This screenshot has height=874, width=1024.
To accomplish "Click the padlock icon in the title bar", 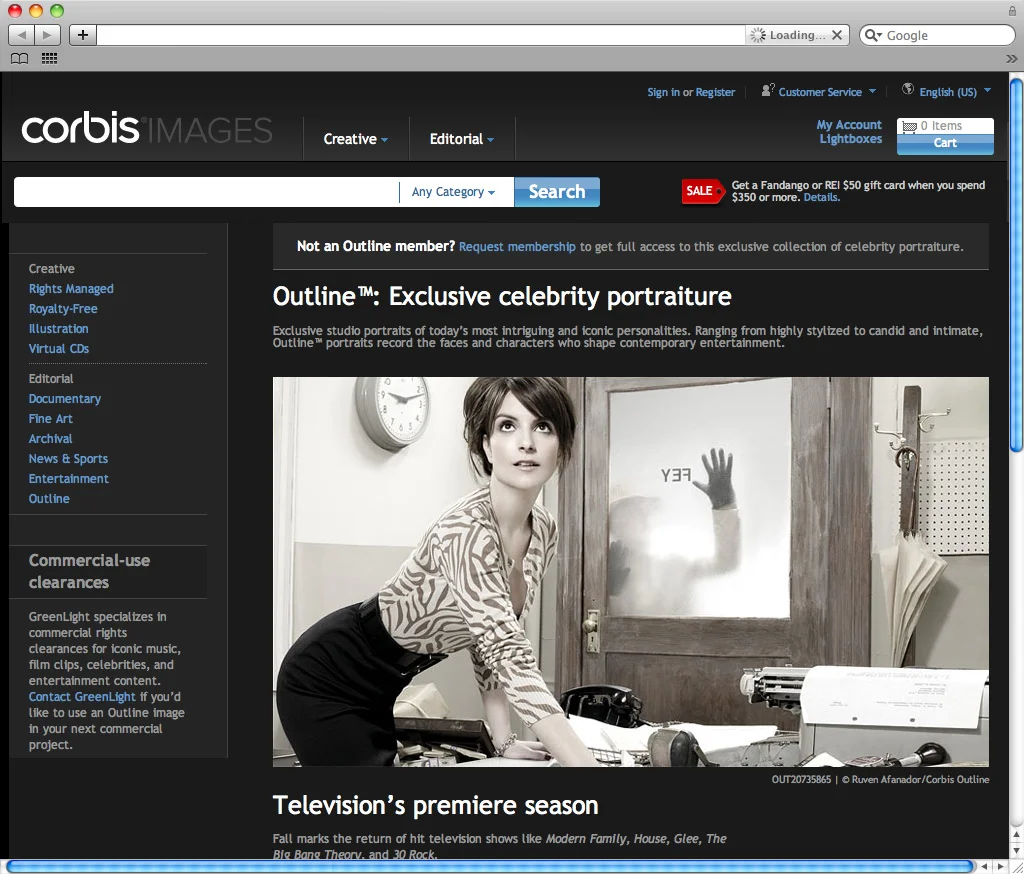I will point(1012,10).
